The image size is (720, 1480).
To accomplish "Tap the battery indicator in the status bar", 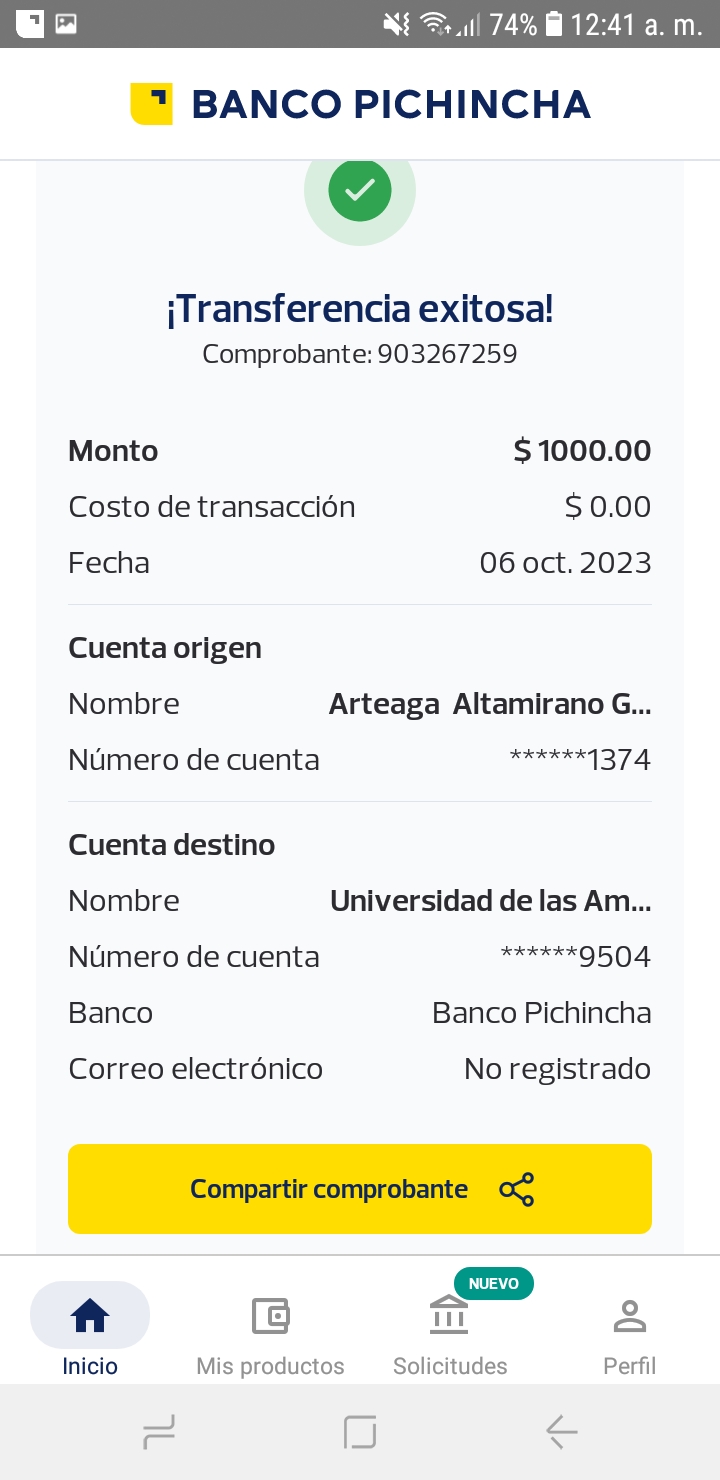I will (554, 24).
